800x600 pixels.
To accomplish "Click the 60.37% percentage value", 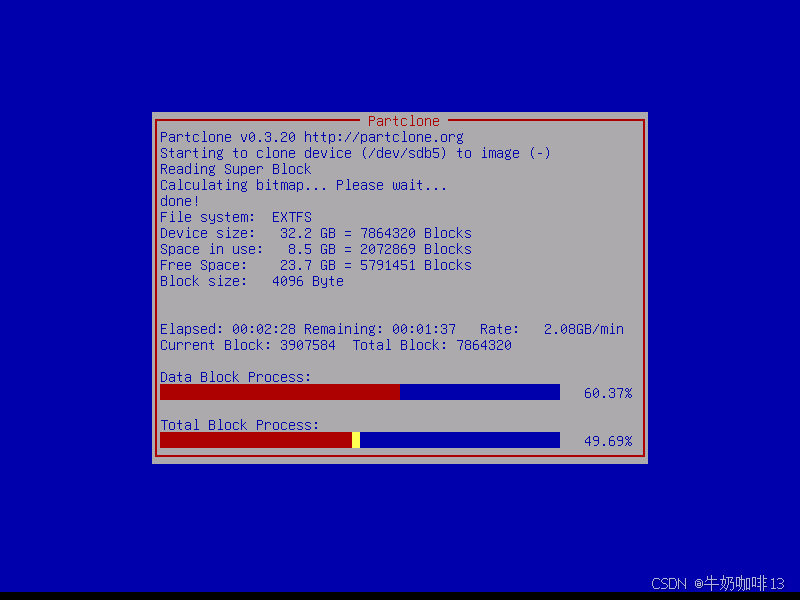I will click(608, 393).
